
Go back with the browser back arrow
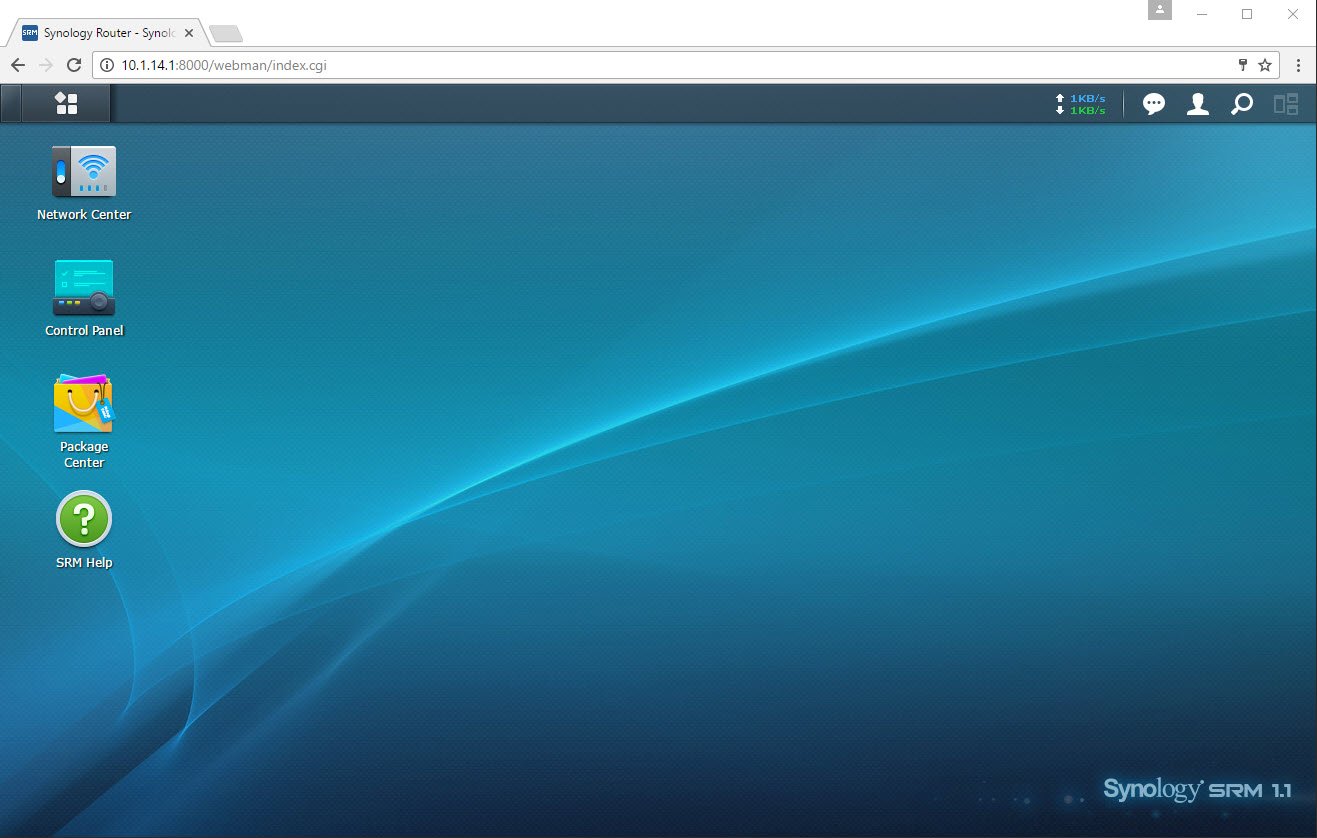[18, 65]
